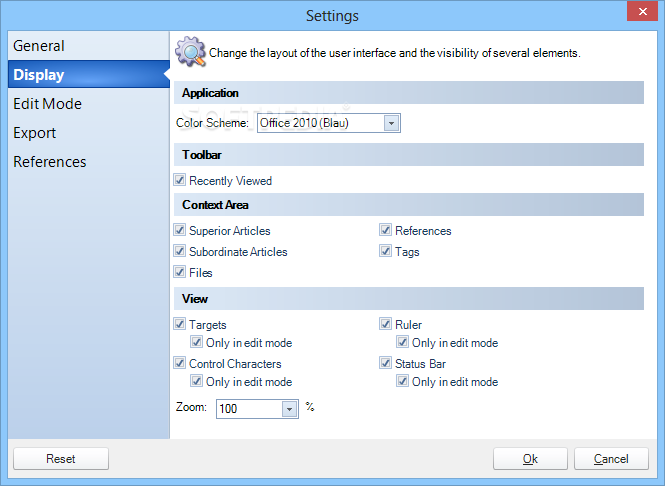Toggle the Status Bar checkbox
This screenshot has height=486, width=665.
pyautogui.click(x=386, y=363)
